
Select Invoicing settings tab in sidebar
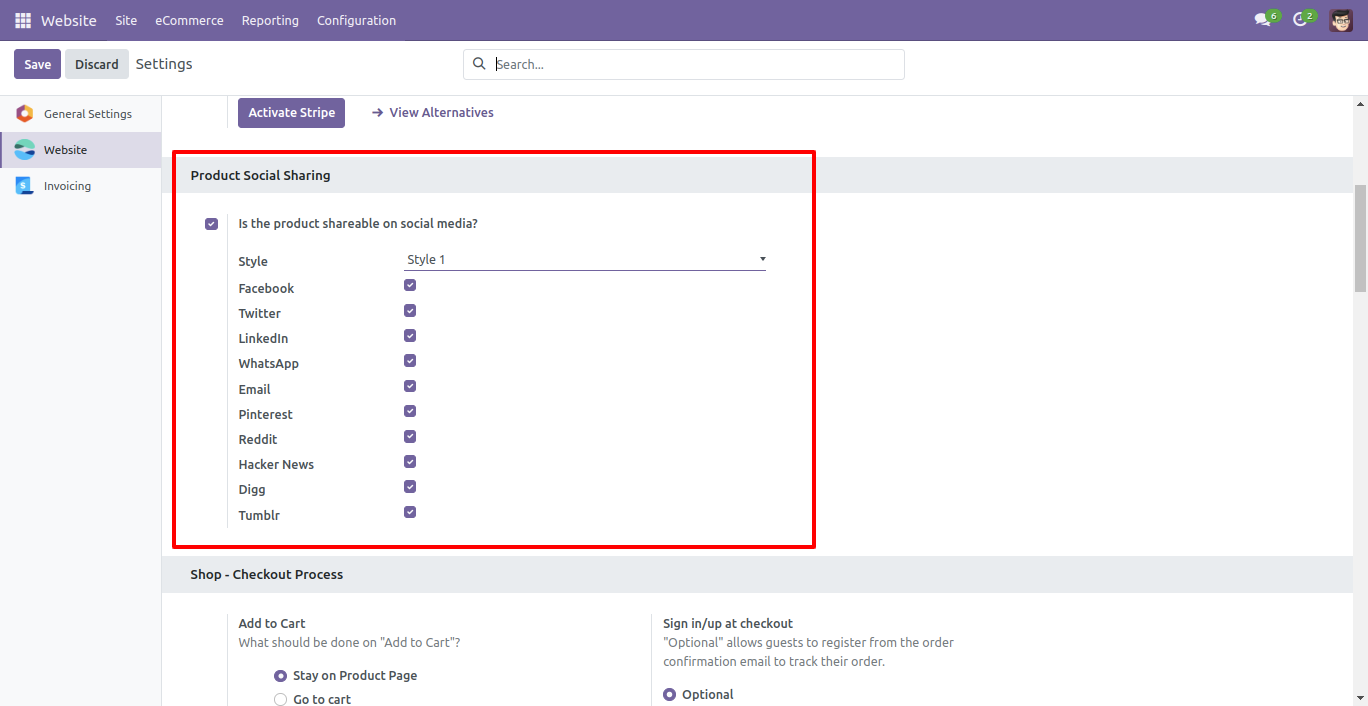(80, 186)
